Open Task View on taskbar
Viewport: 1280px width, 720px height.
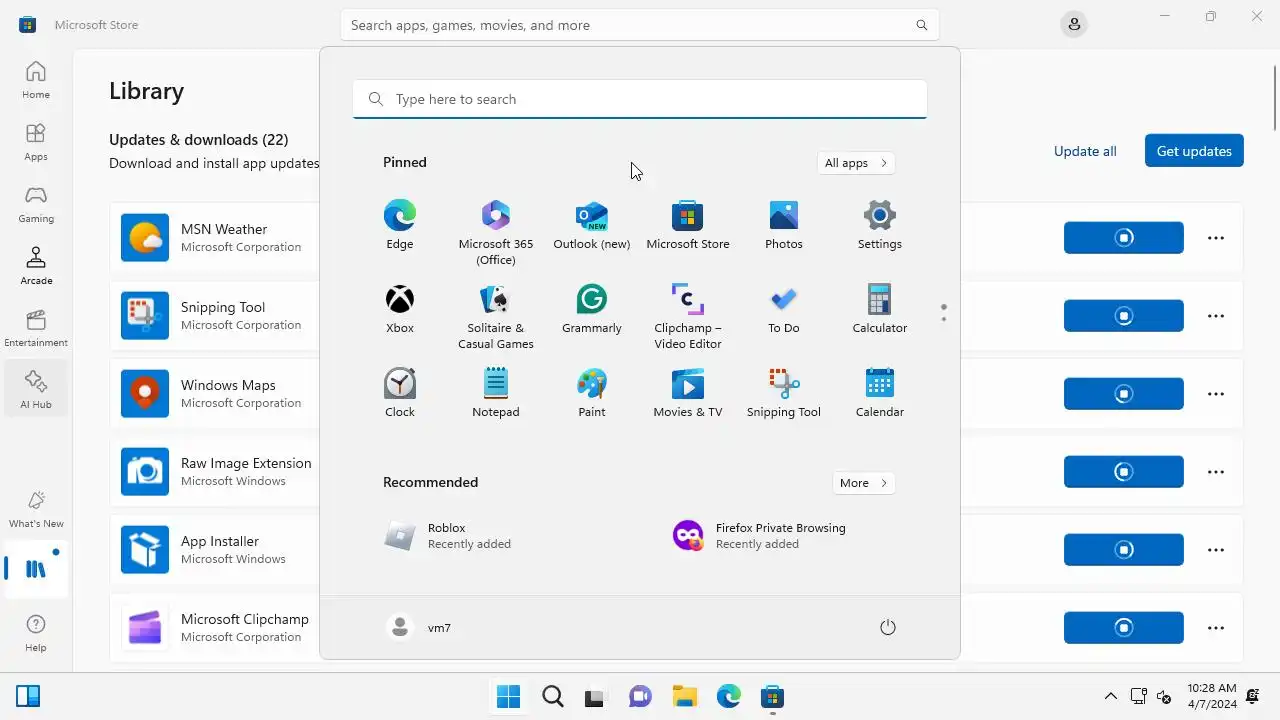tap(596, 696)
